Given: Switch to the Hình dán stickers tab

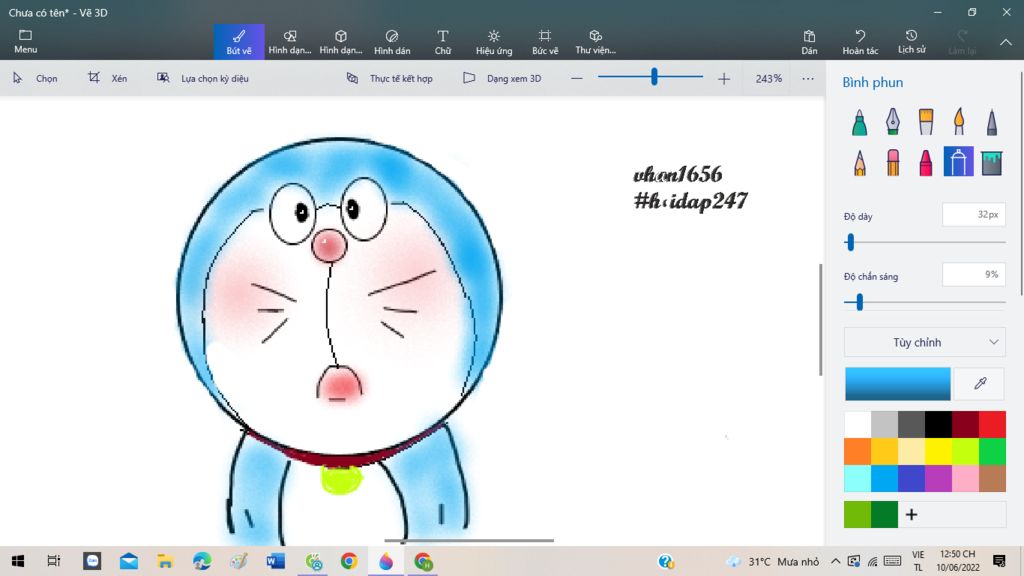Looking at the screenshot, I should tap(392, 41).
